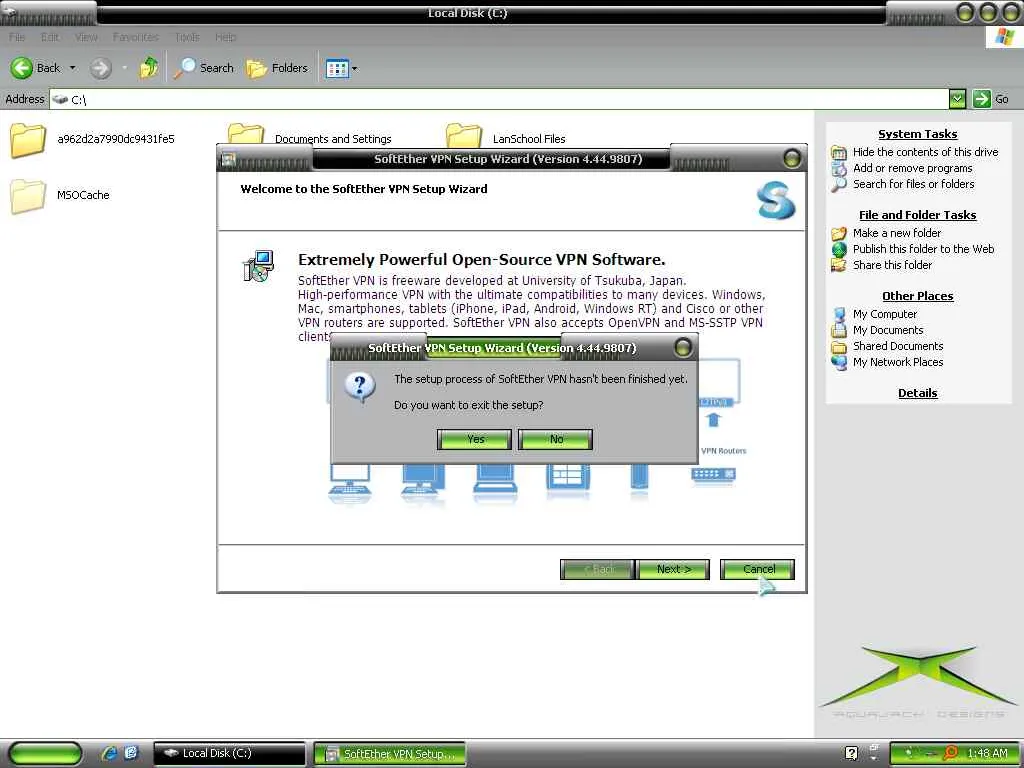Open the File menu
The image size is (1024, 768).
tap(17, 37)
